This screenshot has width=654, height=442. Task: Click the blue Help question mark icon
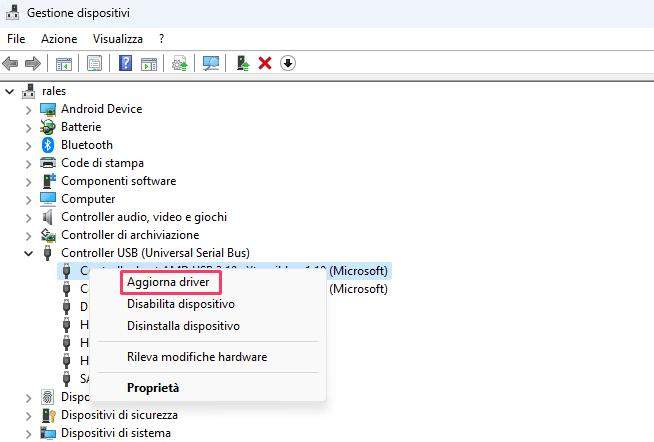point(126,63)
